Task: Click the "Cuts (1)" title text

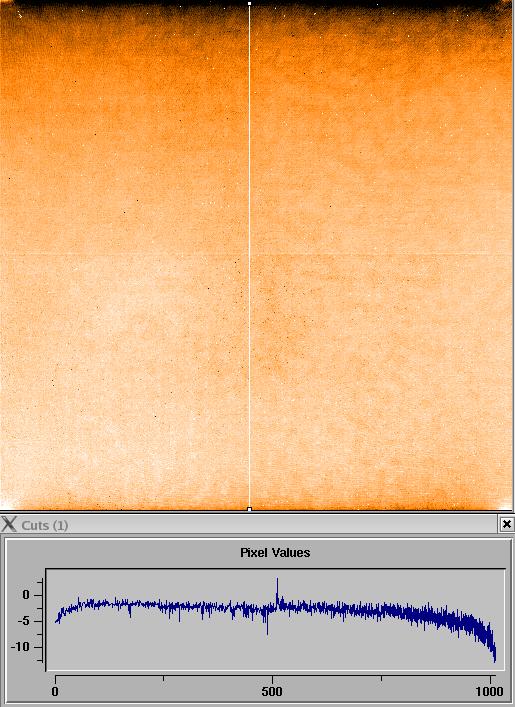Action: coord(45,525)
